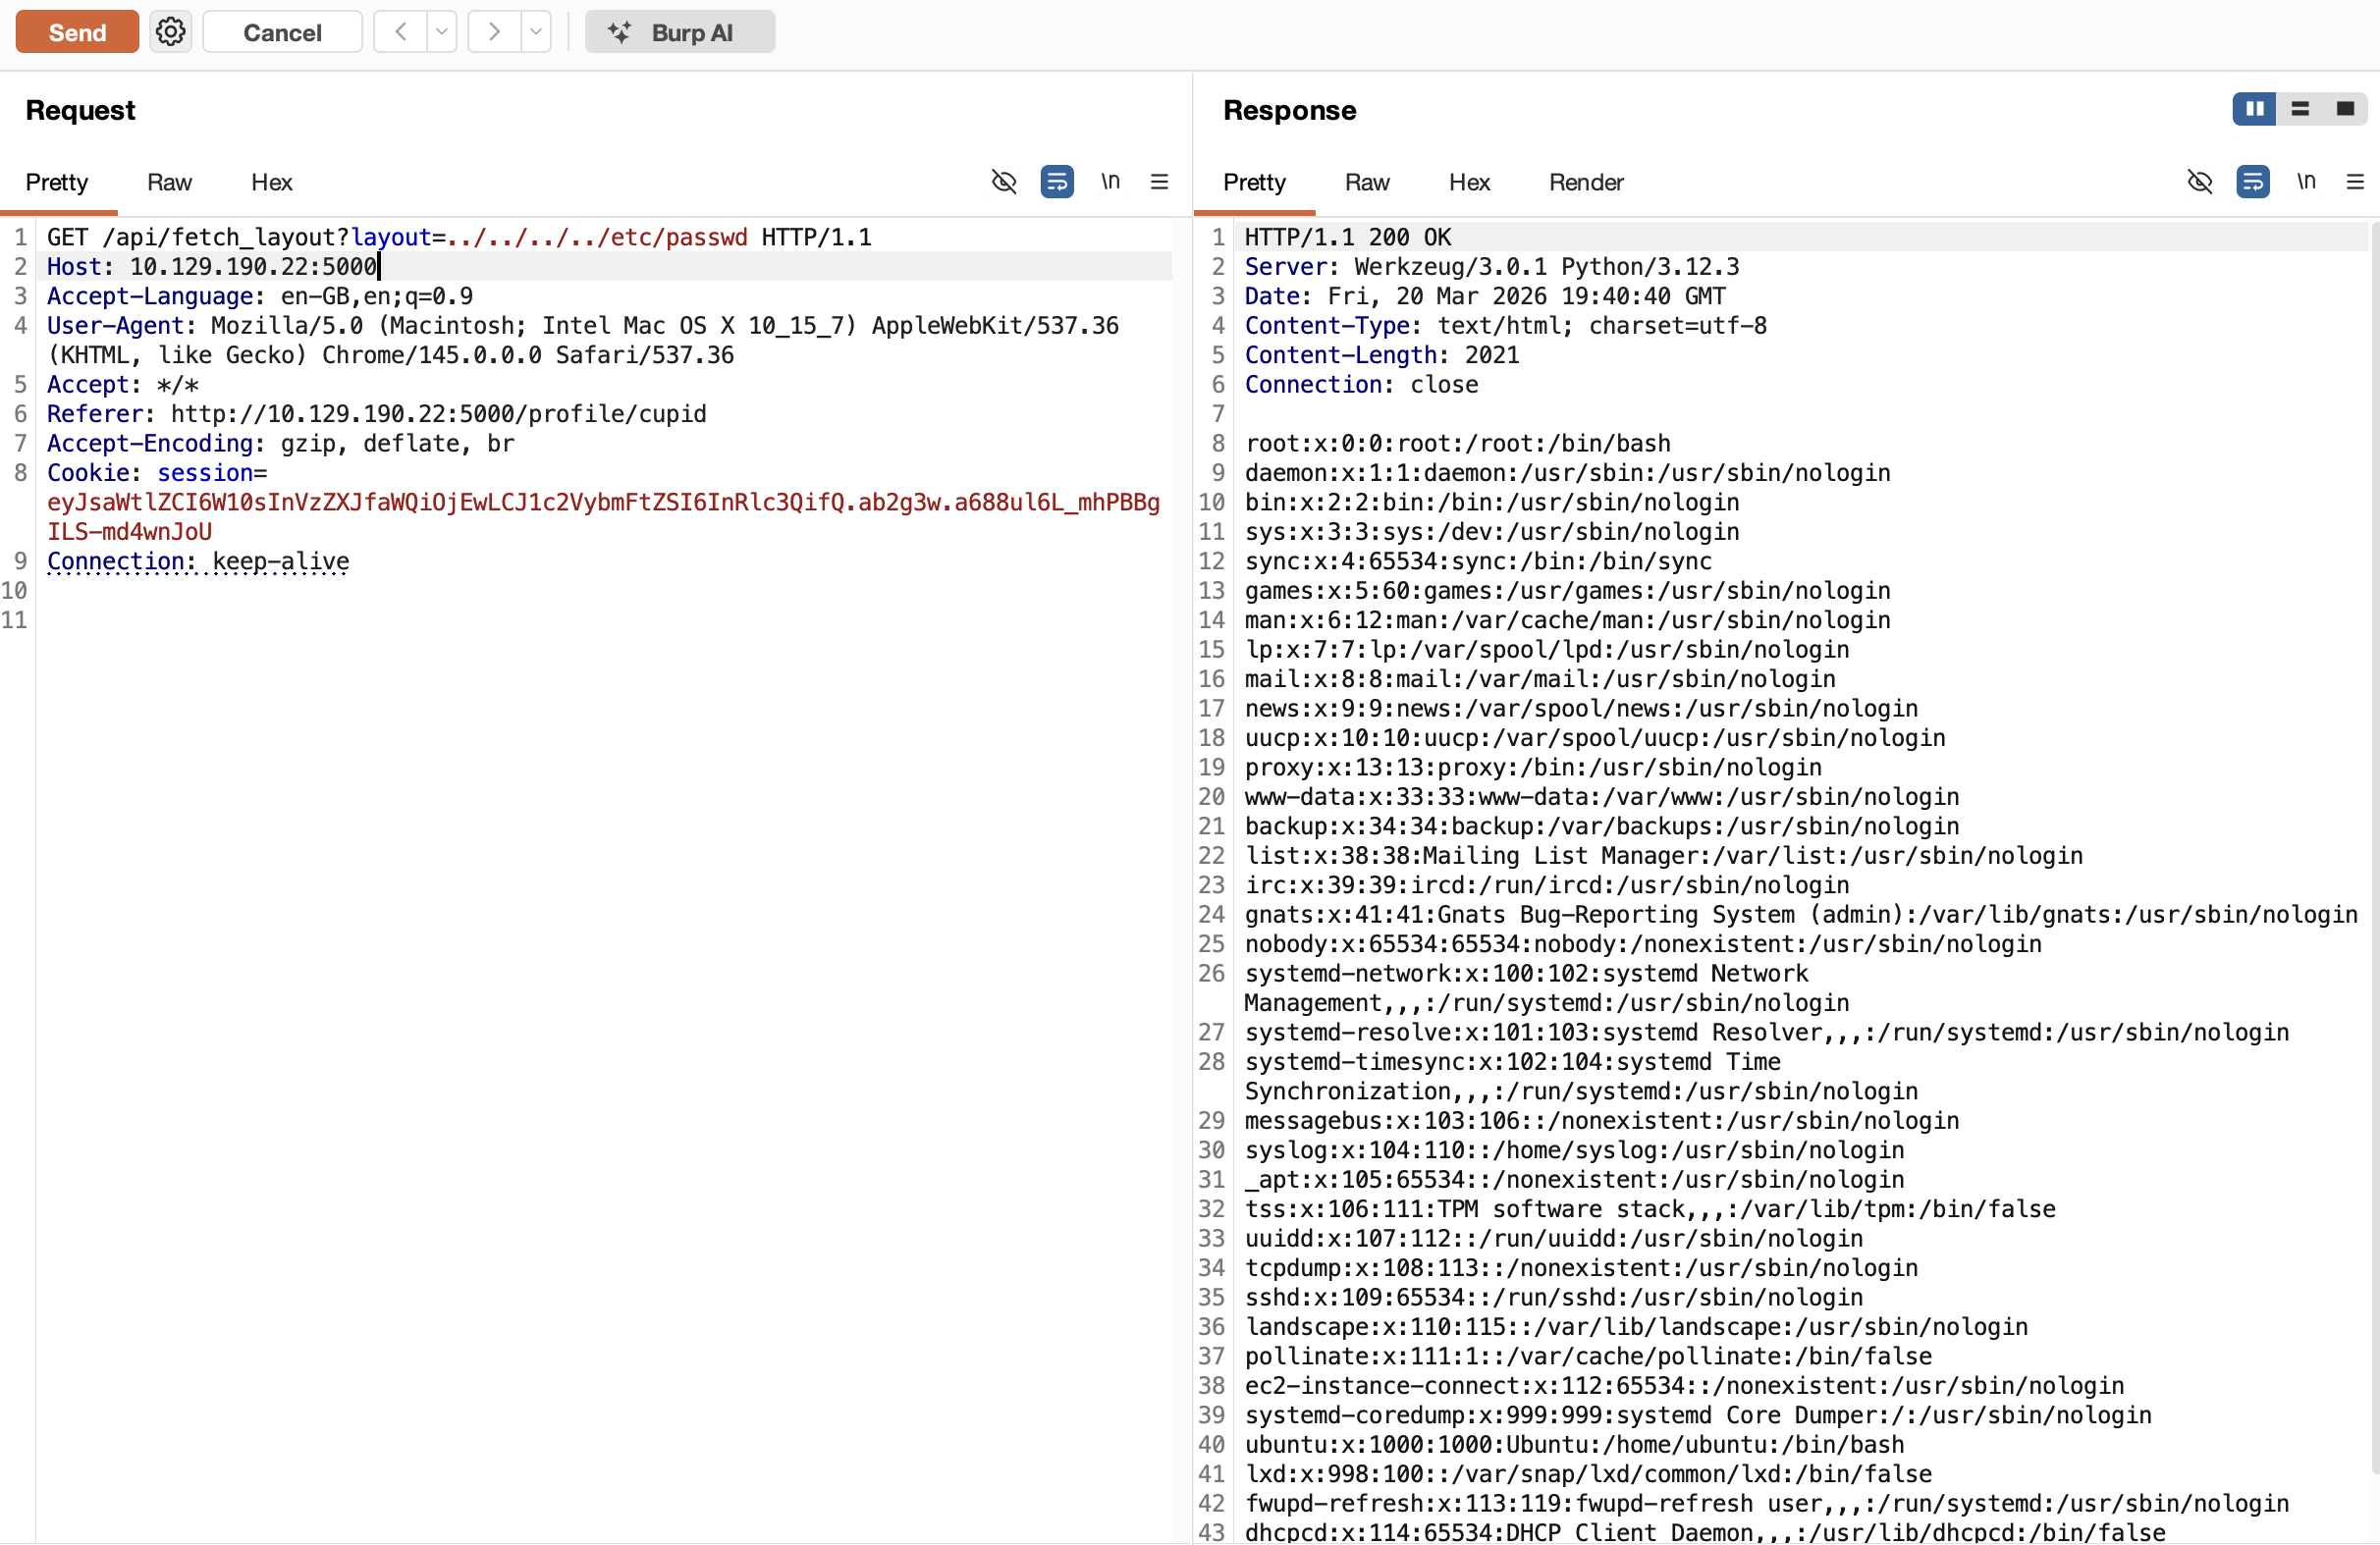The width and height of the screenshot is (2380, 1545).
Task: Expand the back history dropdown arrow
Action: click(x=441, y=32)
